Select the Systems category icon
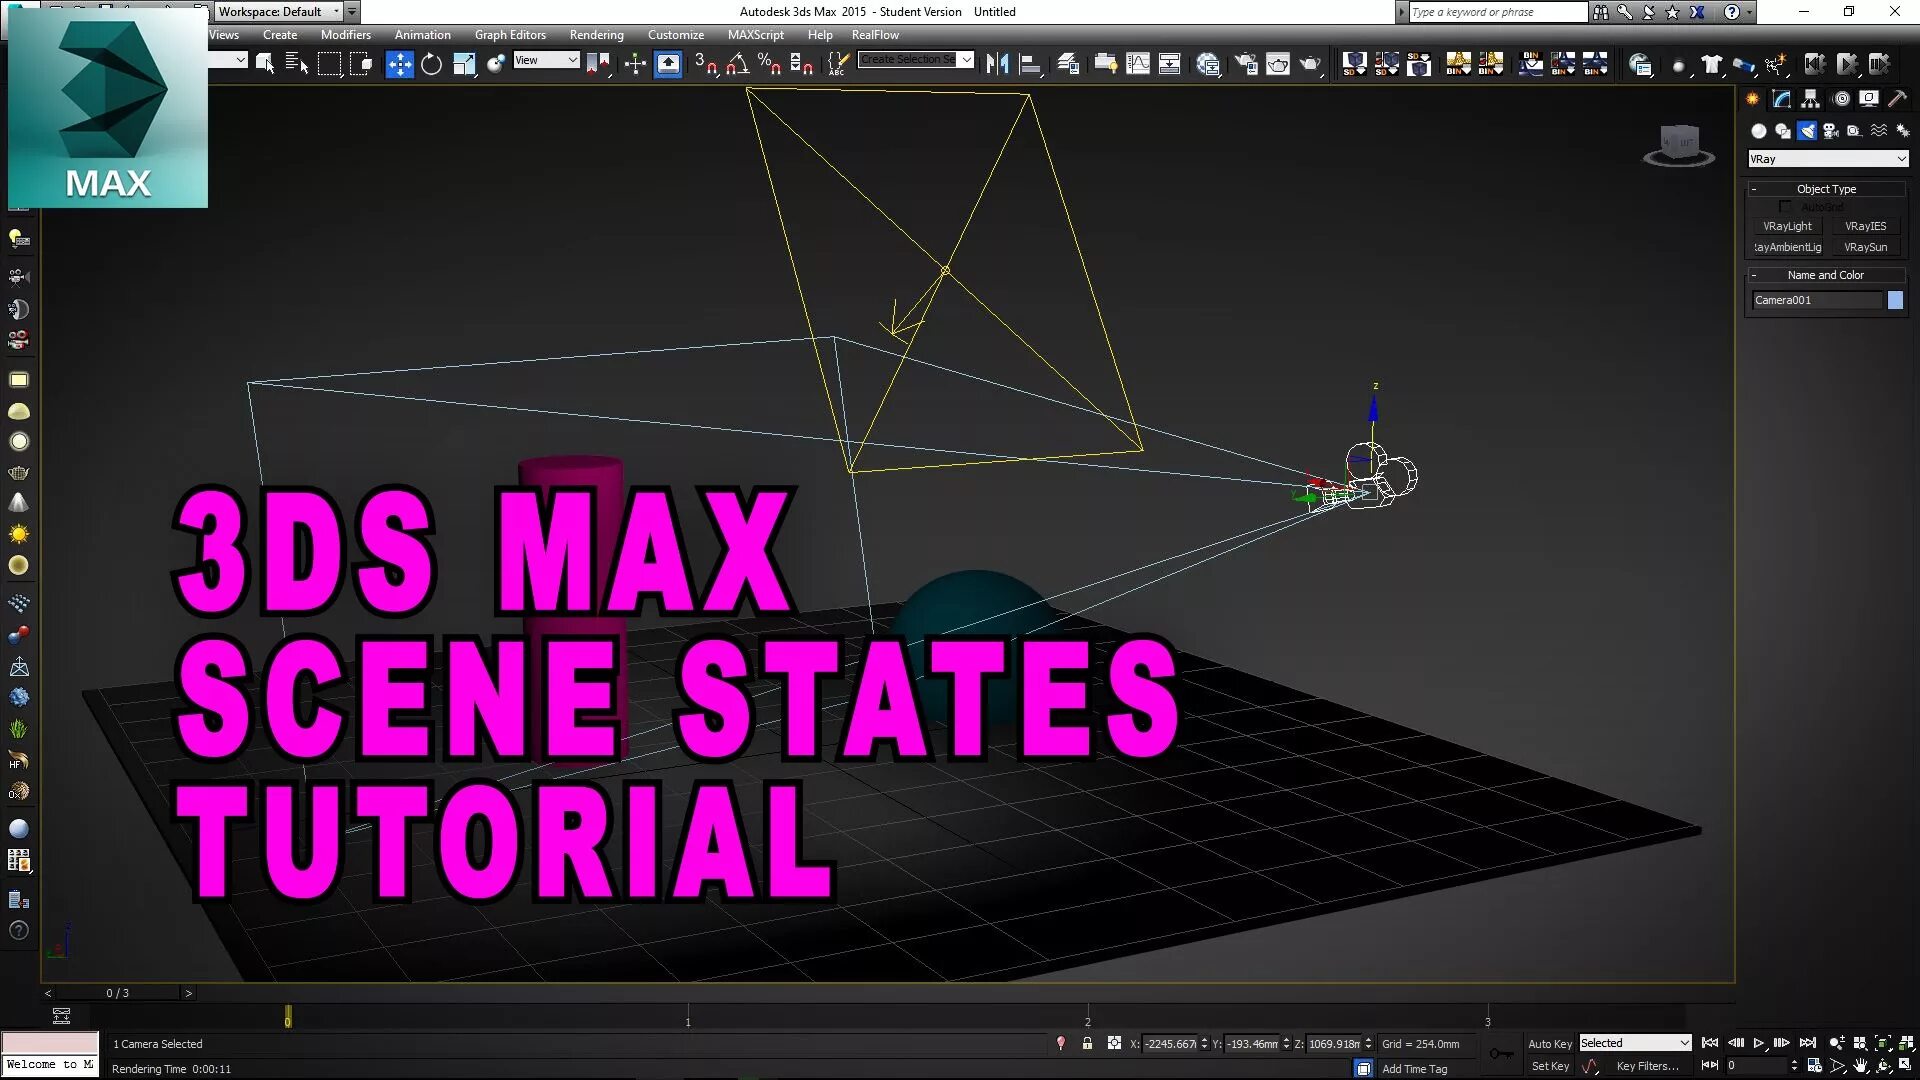 pos(1902,131)
